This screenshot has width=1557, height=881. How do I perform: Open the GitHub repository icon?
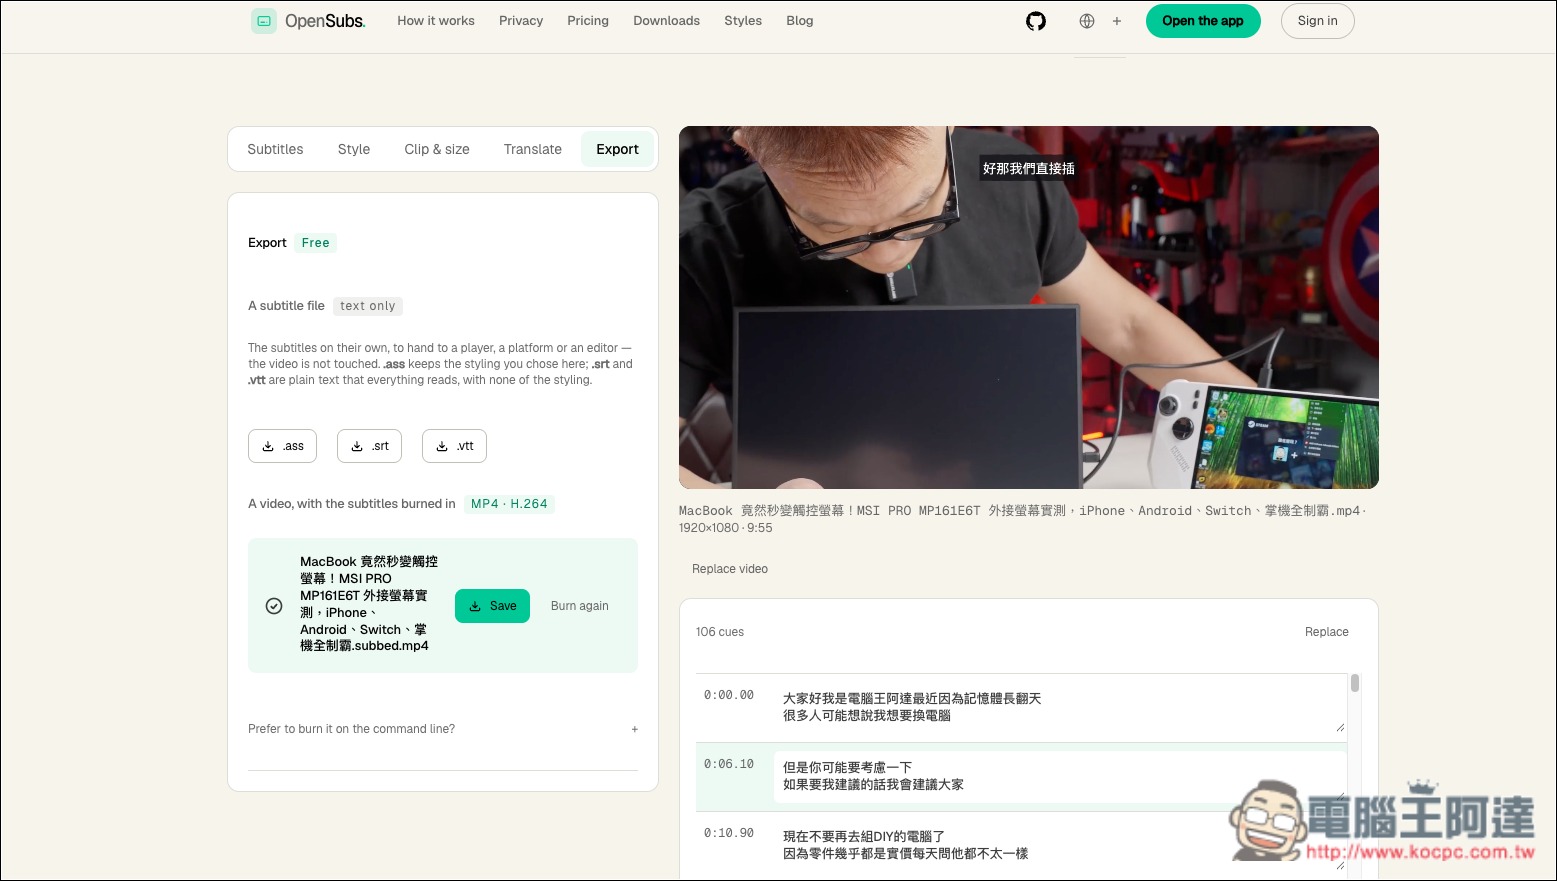click(x=1036, y=21)
